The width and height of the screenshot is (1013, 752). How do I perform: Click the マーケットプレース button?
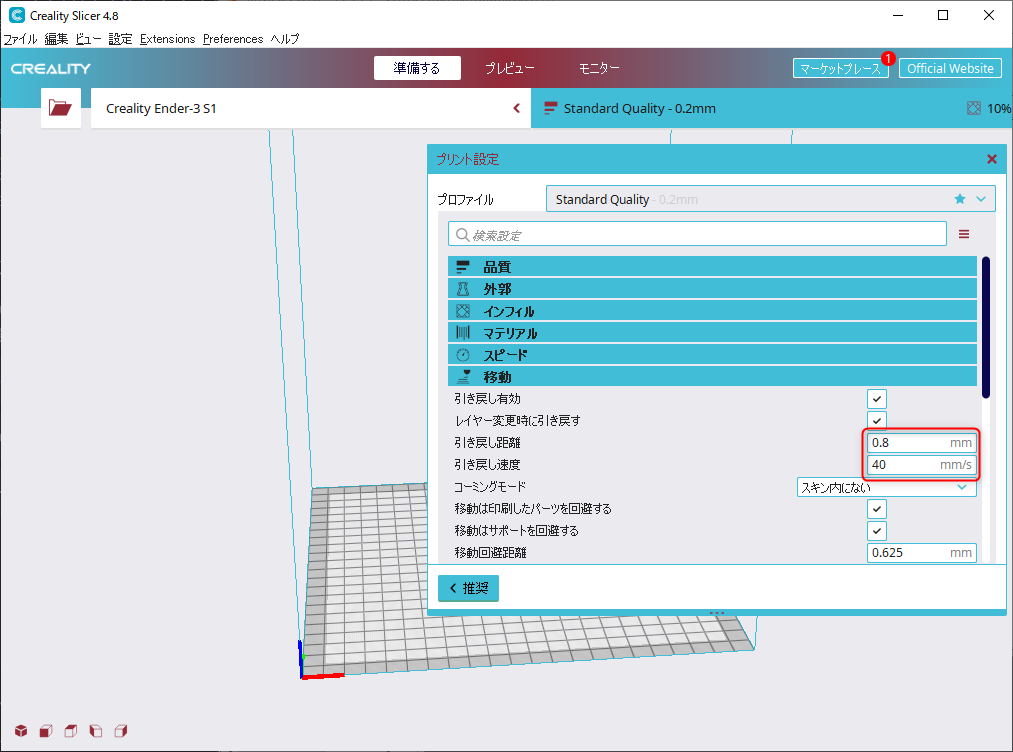(x=841, y=68)
